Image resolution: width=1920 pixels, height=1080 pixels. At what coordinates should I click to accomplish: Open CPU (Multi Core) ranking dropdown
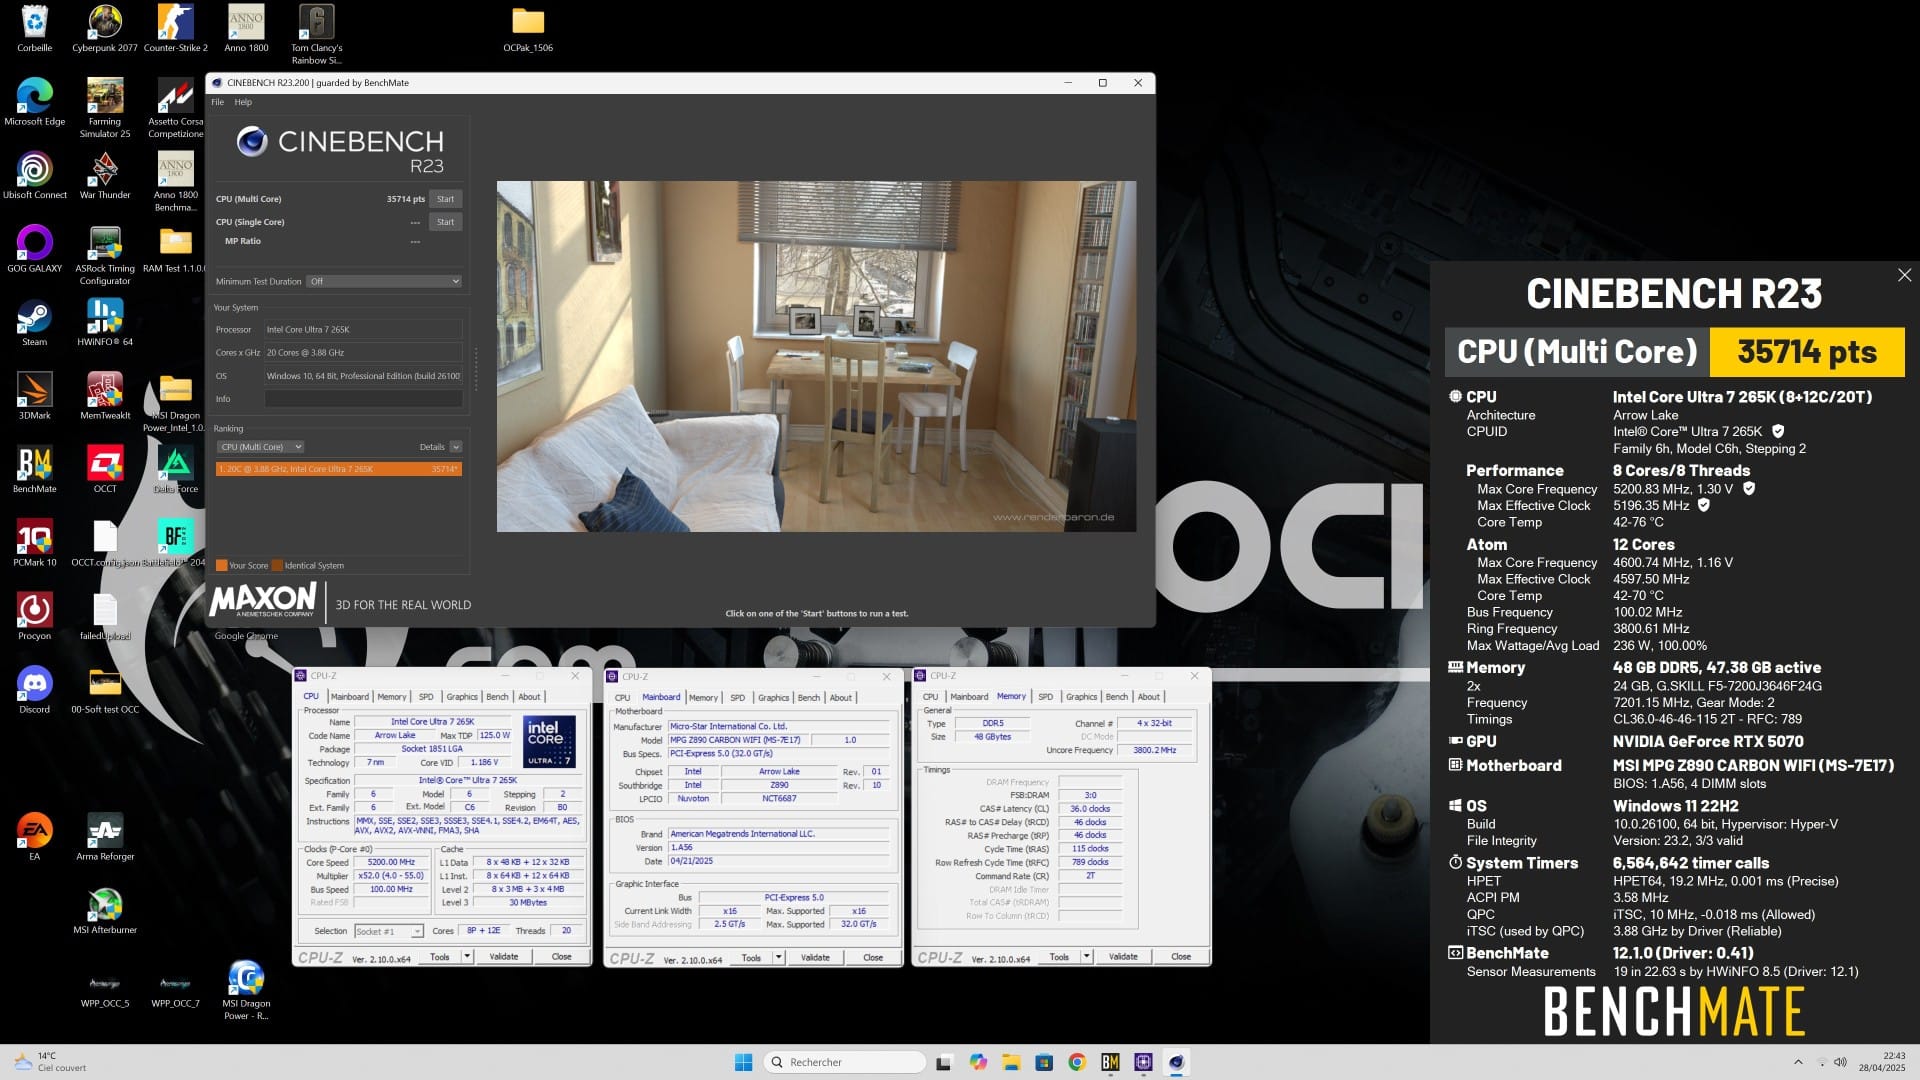[x=260, y=447]
